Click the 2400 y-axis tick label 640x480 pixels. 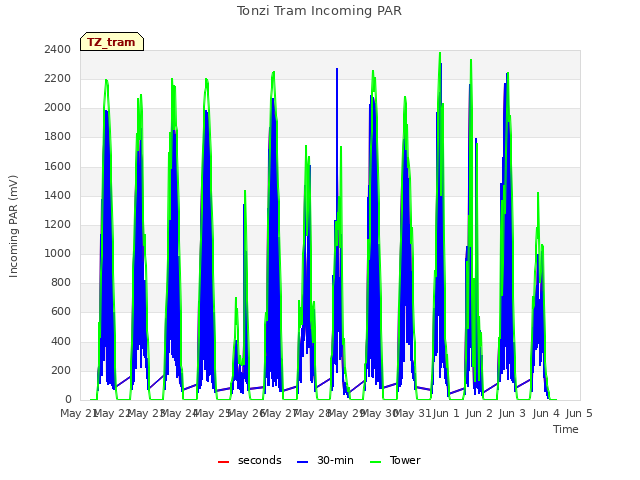point(58,49)
